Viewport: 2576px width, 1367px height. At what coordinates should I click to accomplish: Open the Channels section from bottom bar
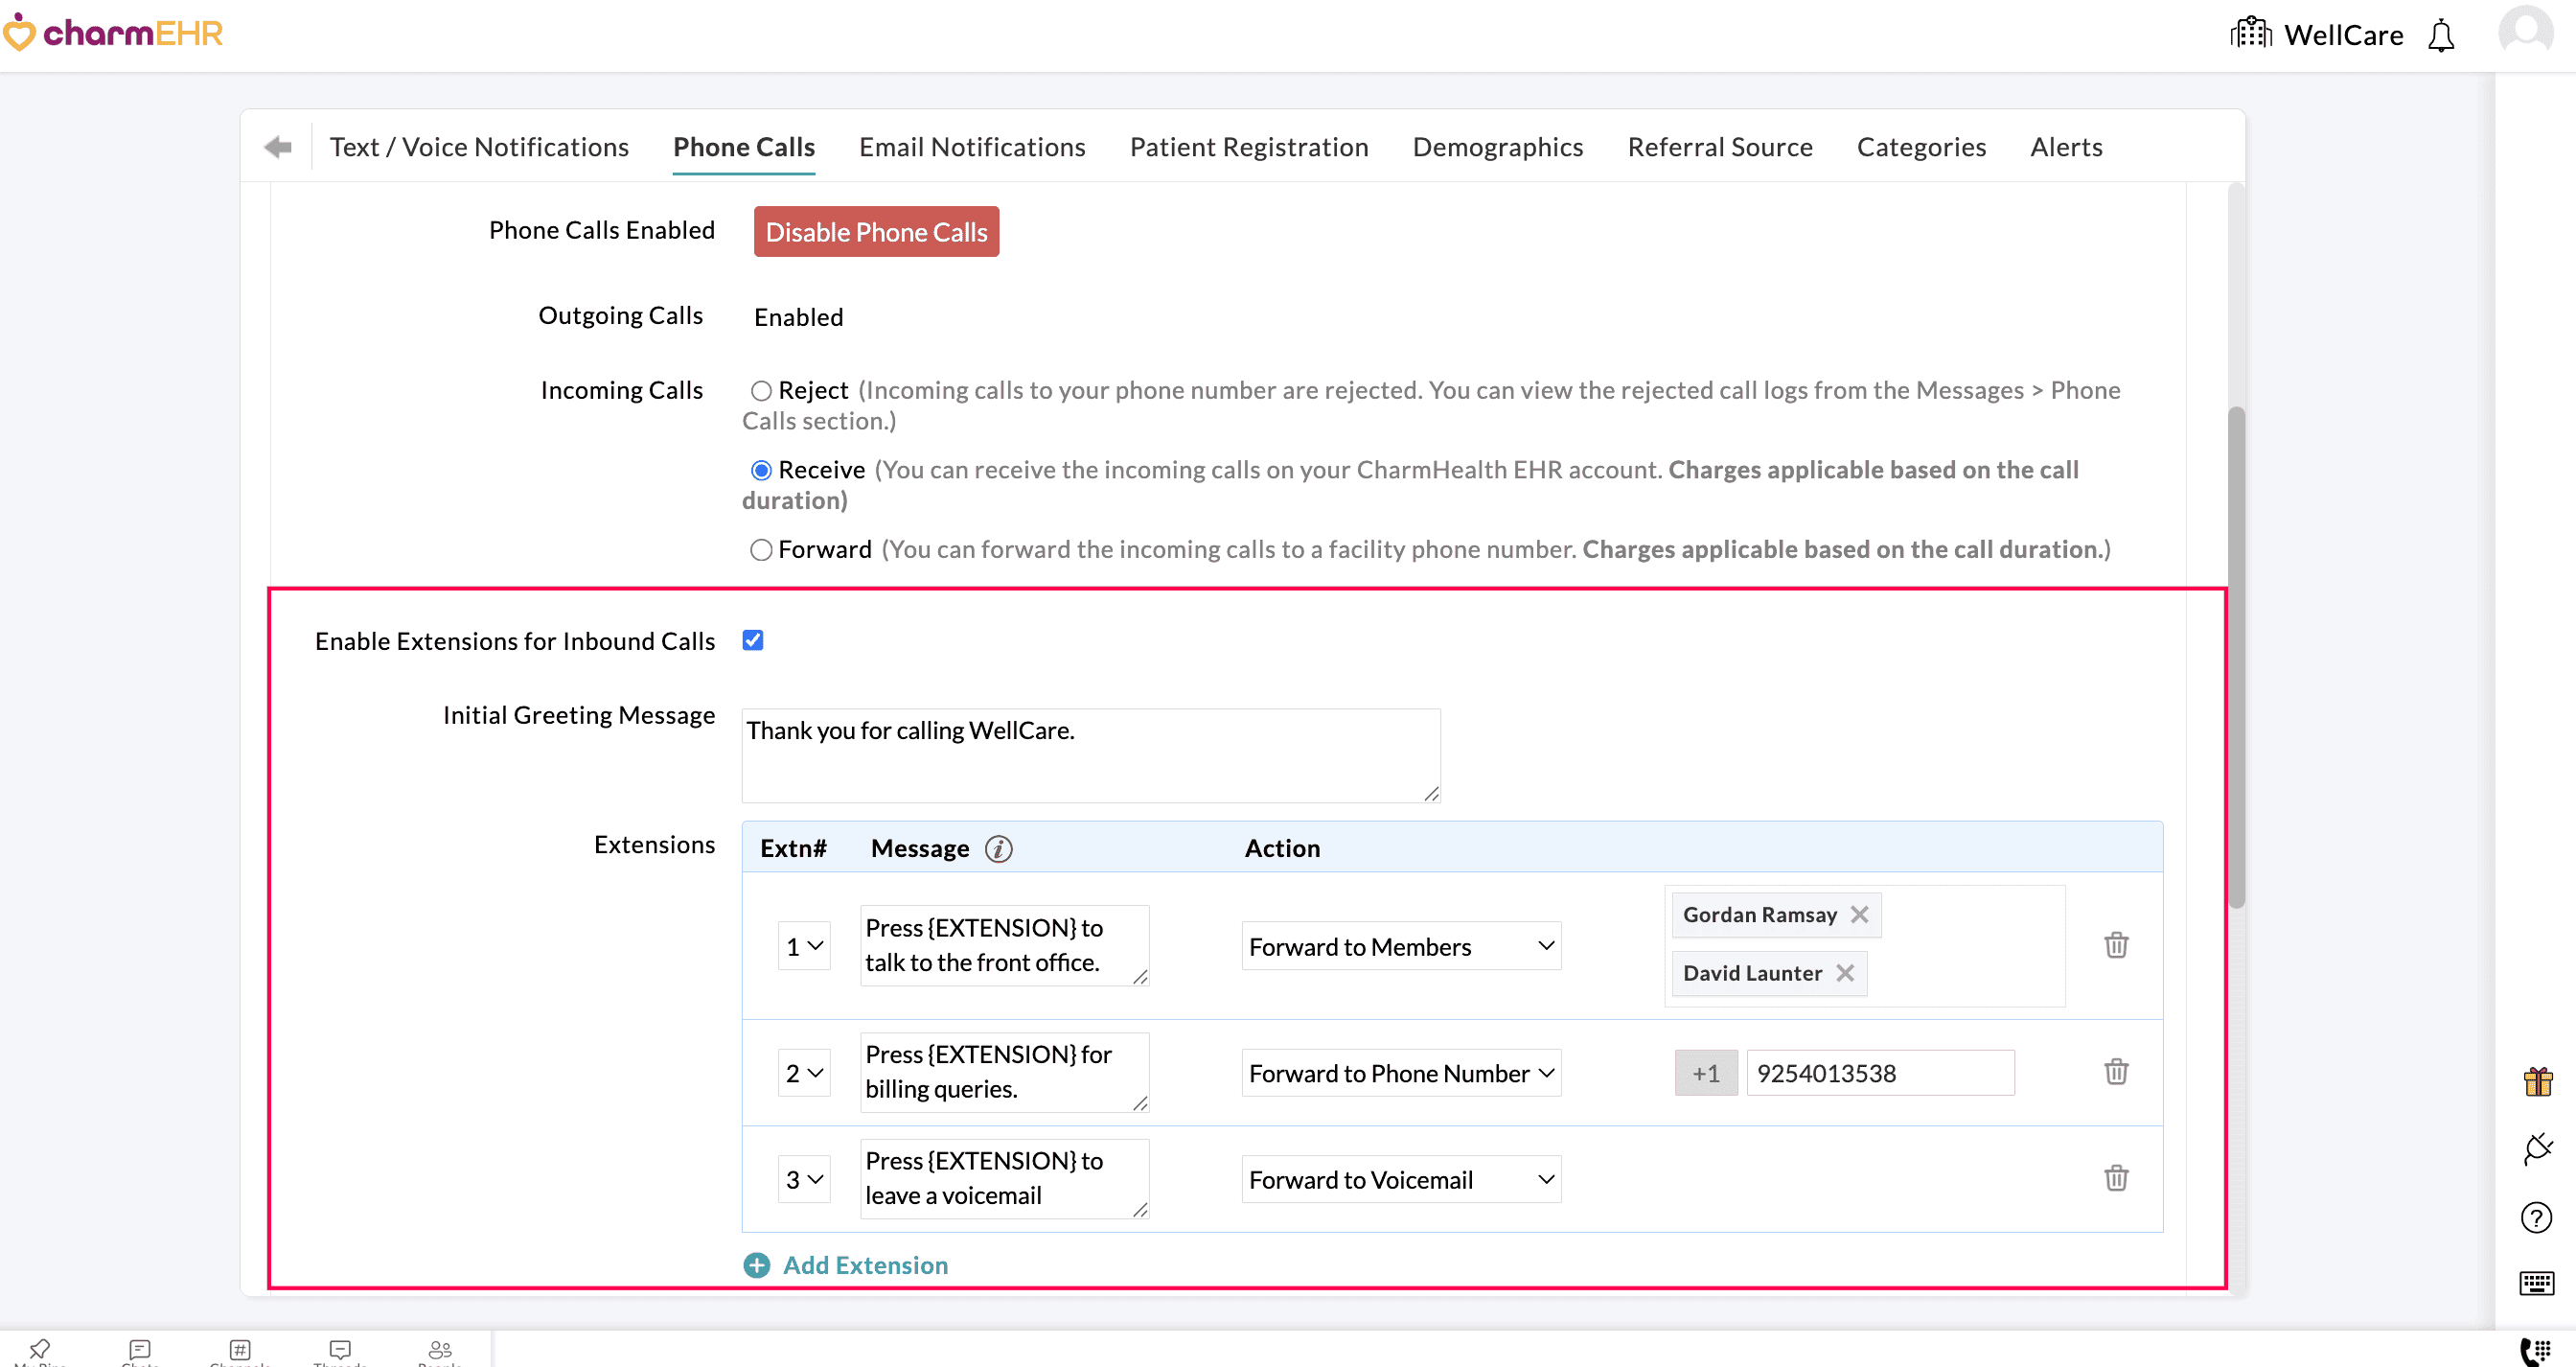[x=240, y=1350]
